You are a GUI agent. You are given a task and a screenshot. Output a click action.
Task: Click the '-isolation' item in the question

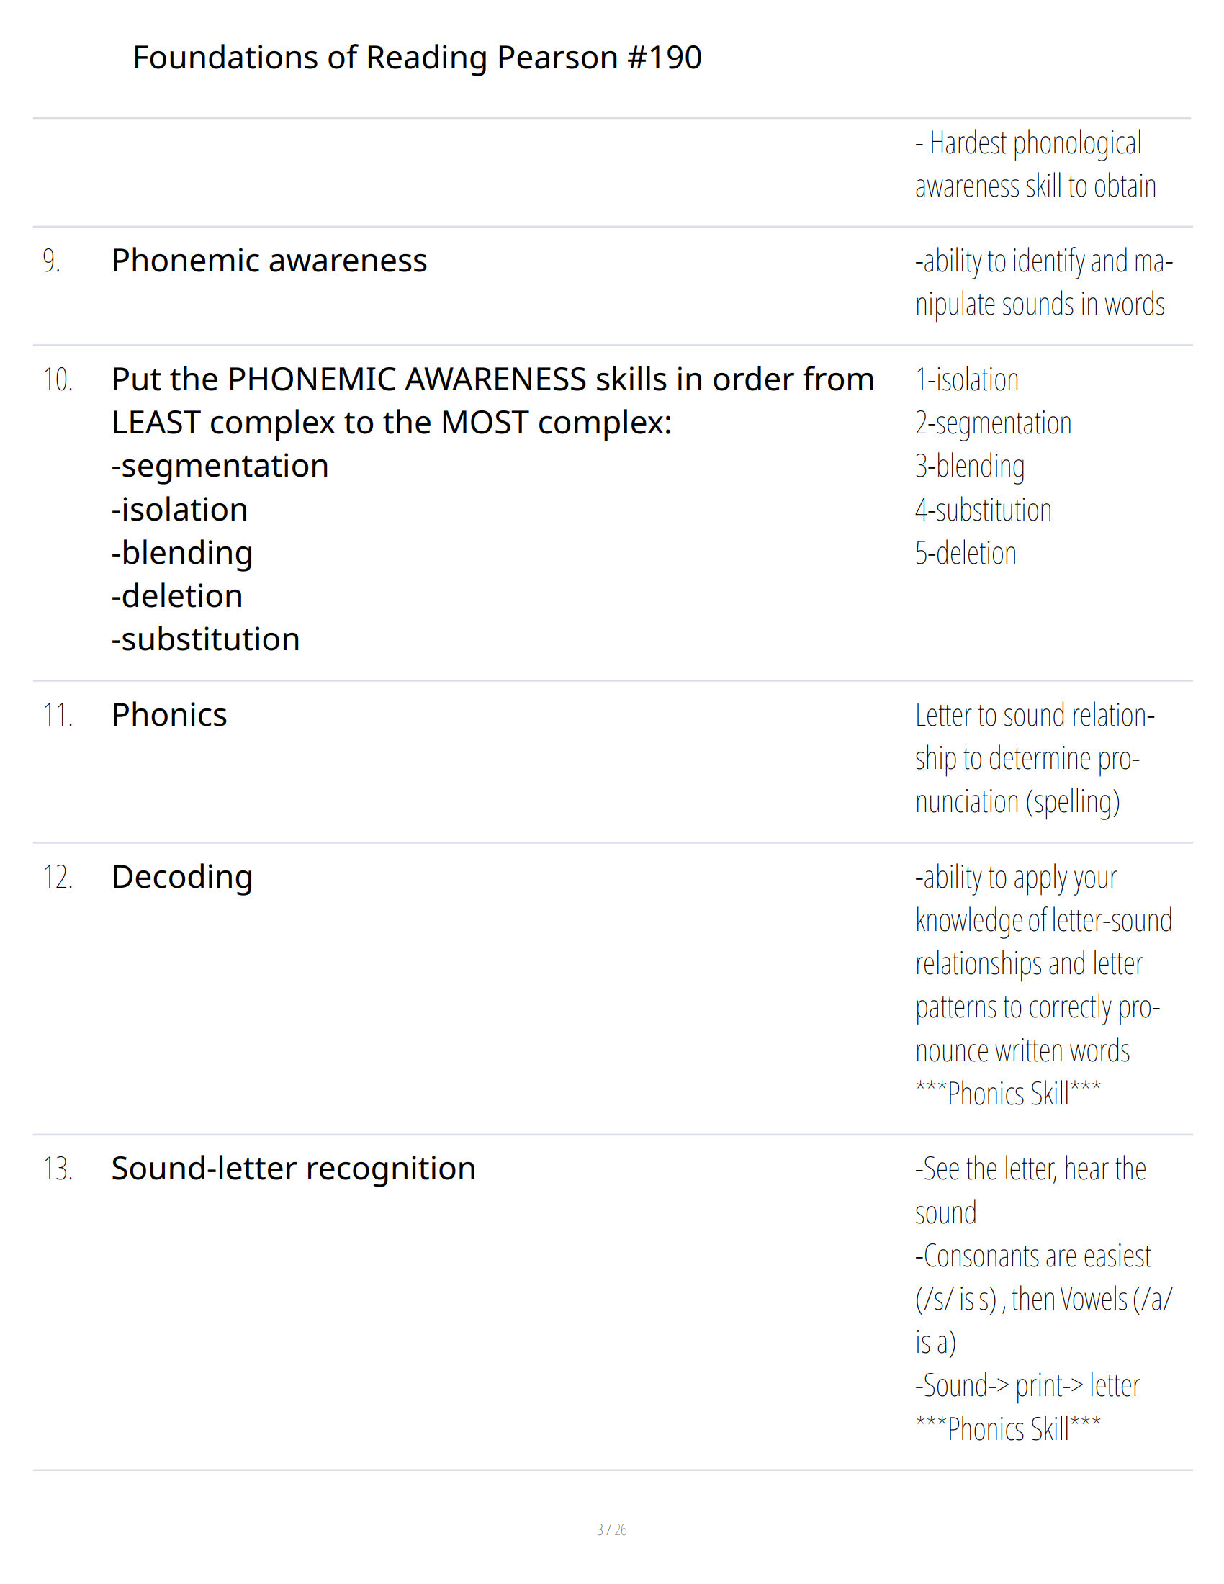click(x=179, y=510)
